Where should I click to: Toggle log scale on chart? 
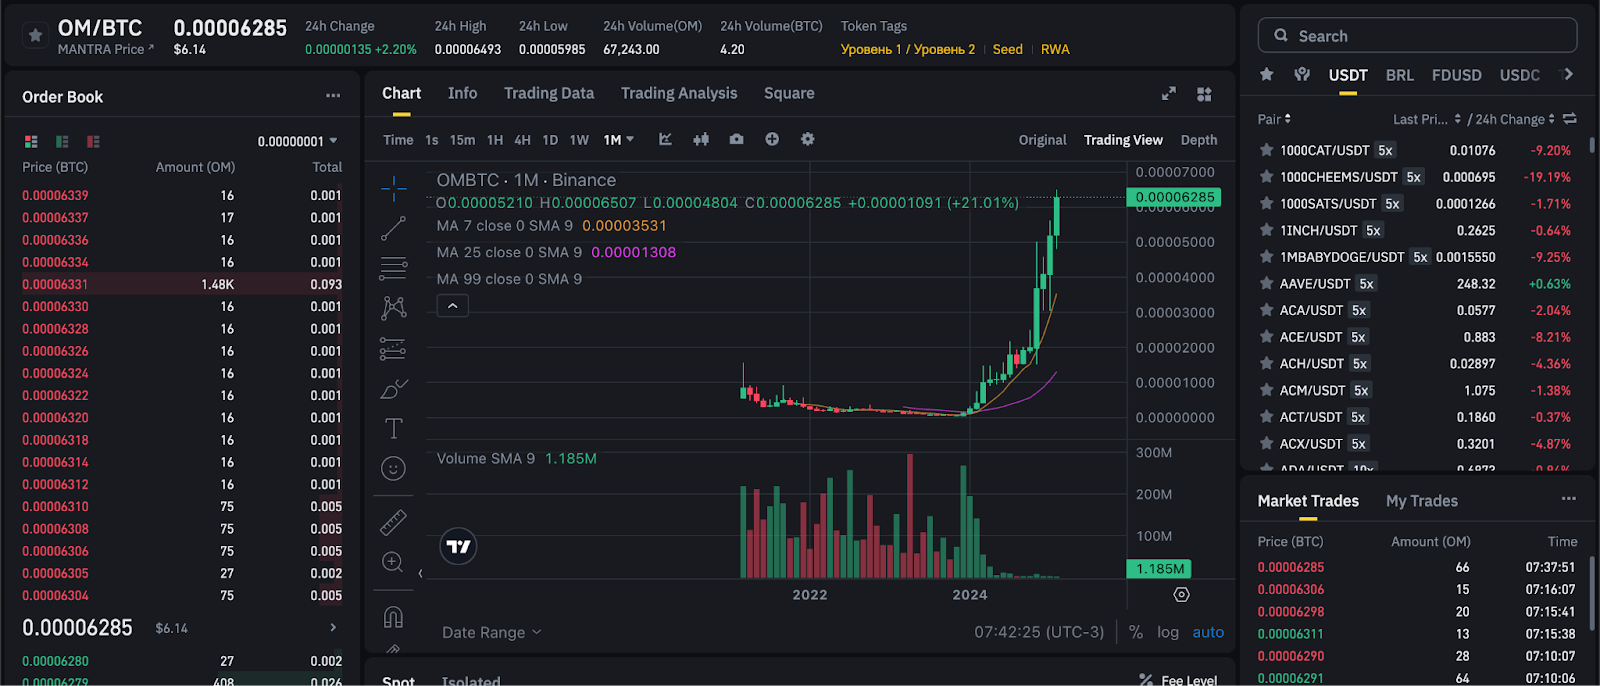click(1168, 632)
